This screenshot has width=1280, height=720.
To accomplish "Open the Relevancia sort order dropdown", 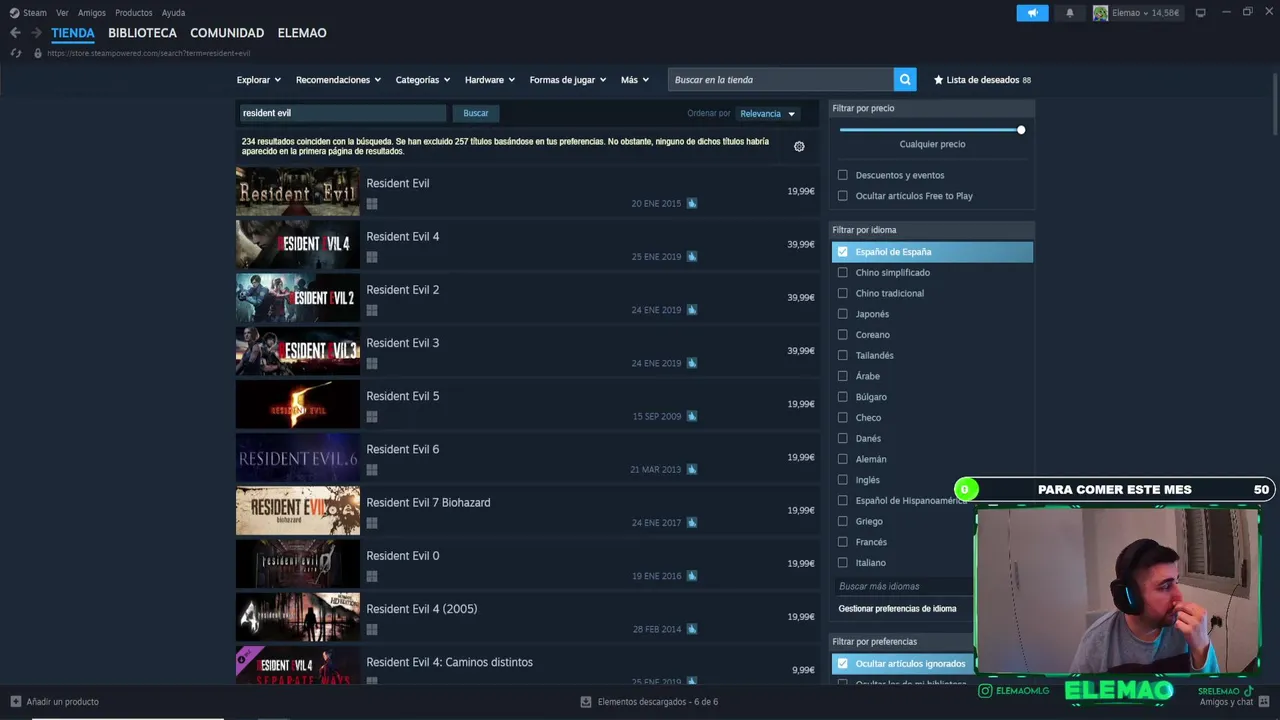I will pyautogui.click(x=767, y=114).
